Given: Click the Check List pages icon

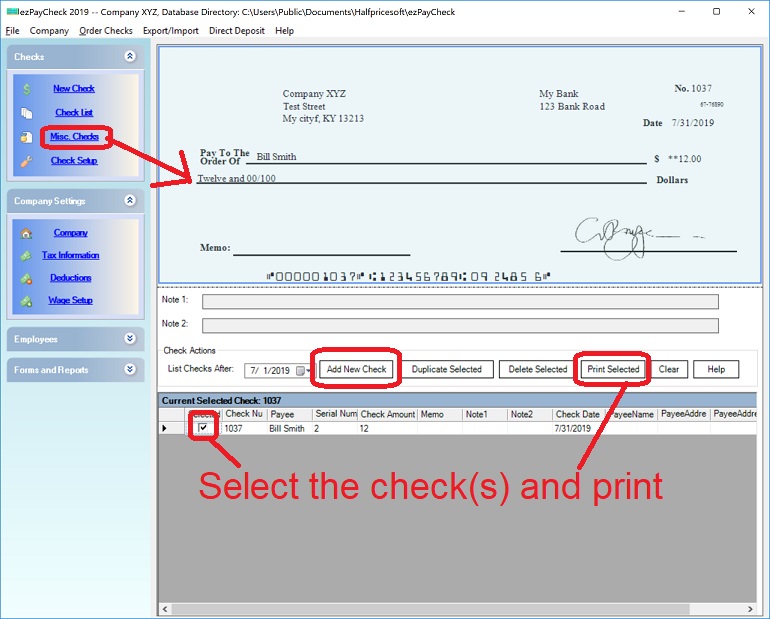Looking at the screenshot, I should pyautogui.click(x=27, y=113).
